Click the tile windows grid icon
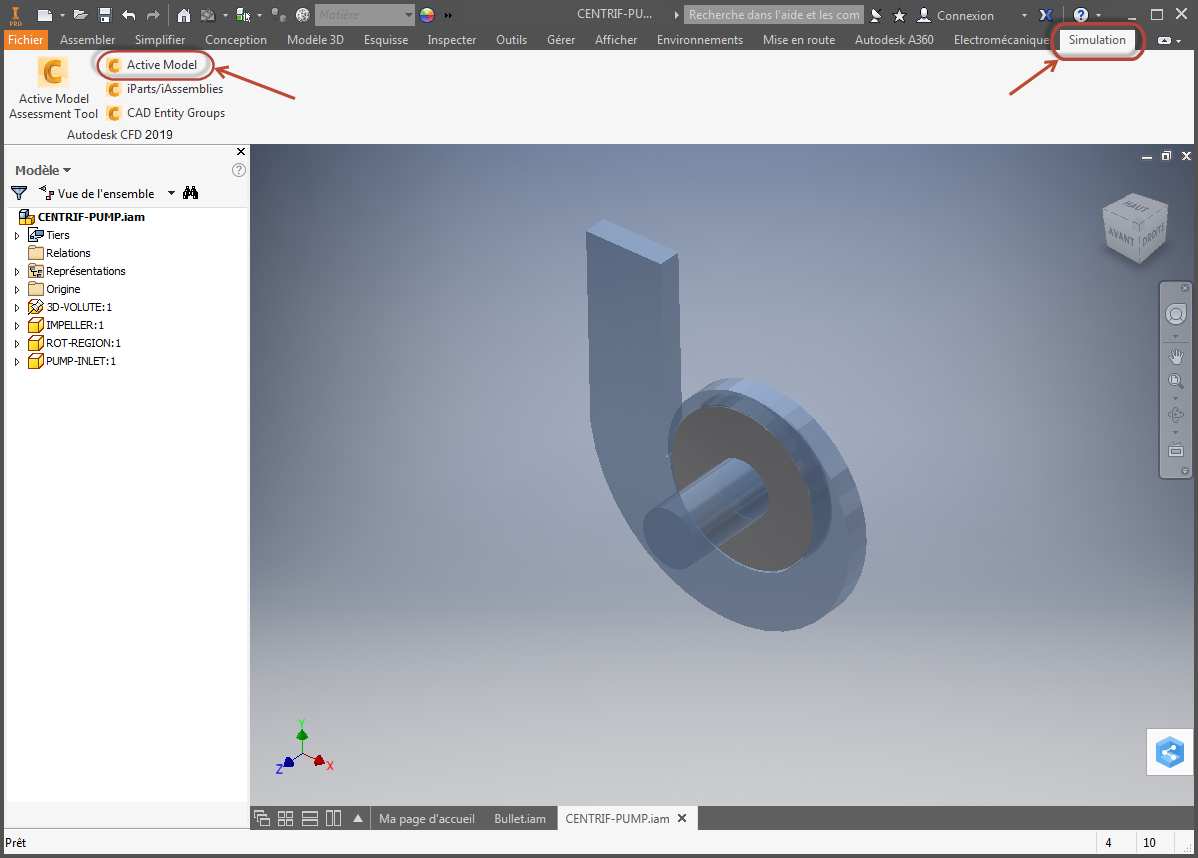The width and height of the screenshot is (1198, 858). click(286, 818)
